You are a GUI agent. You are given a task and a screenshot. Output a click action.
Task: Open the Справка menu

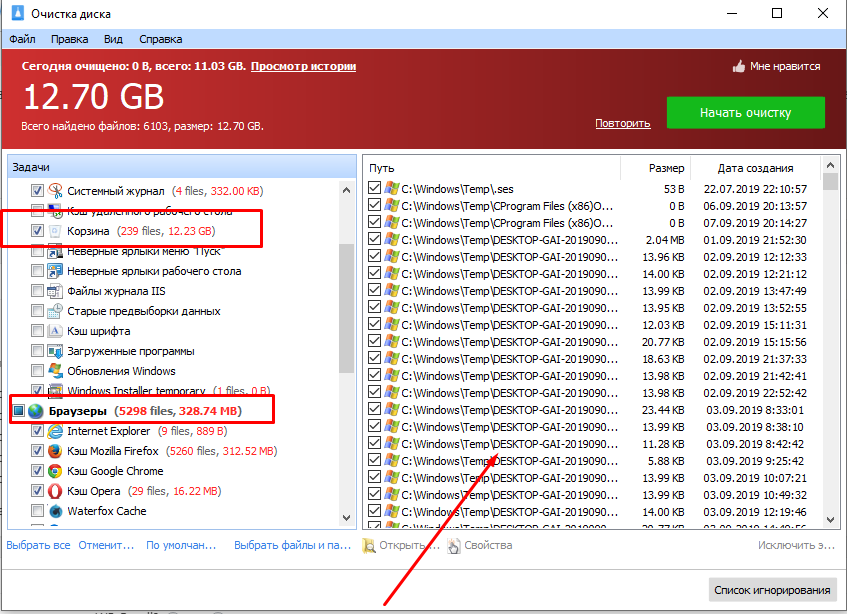coord(160,39)
